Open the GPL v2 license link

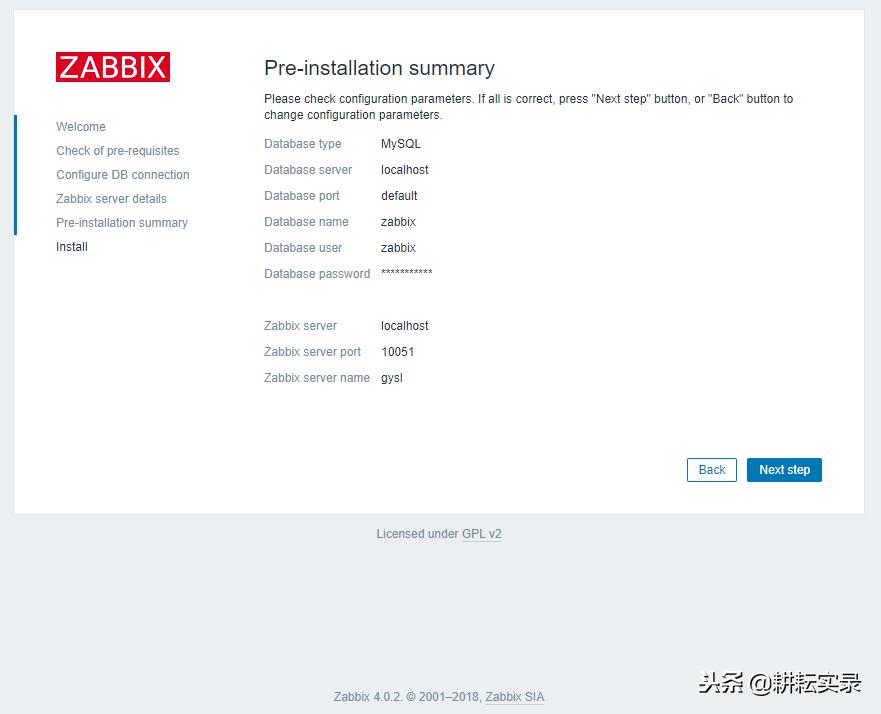click(x=481, y=534)
